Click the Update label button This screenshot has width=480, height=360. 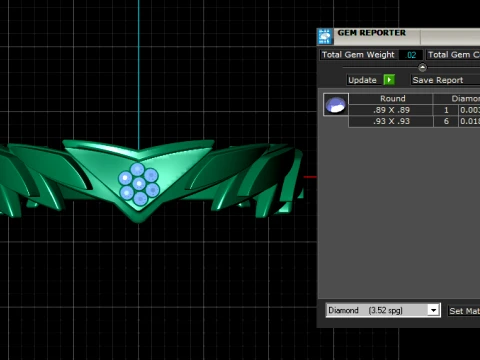click(x=362, y=80)
